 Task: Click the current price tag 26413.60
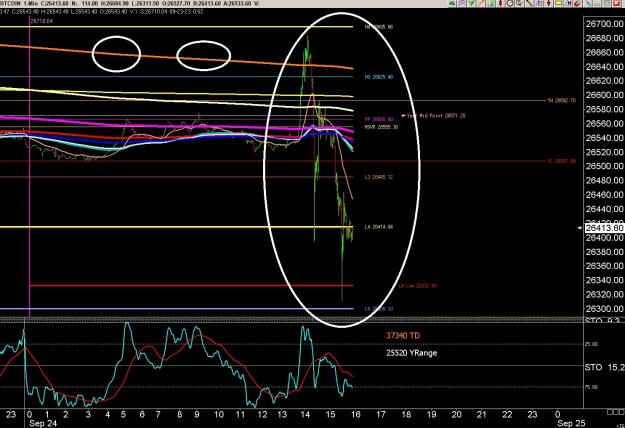point(604,228)
